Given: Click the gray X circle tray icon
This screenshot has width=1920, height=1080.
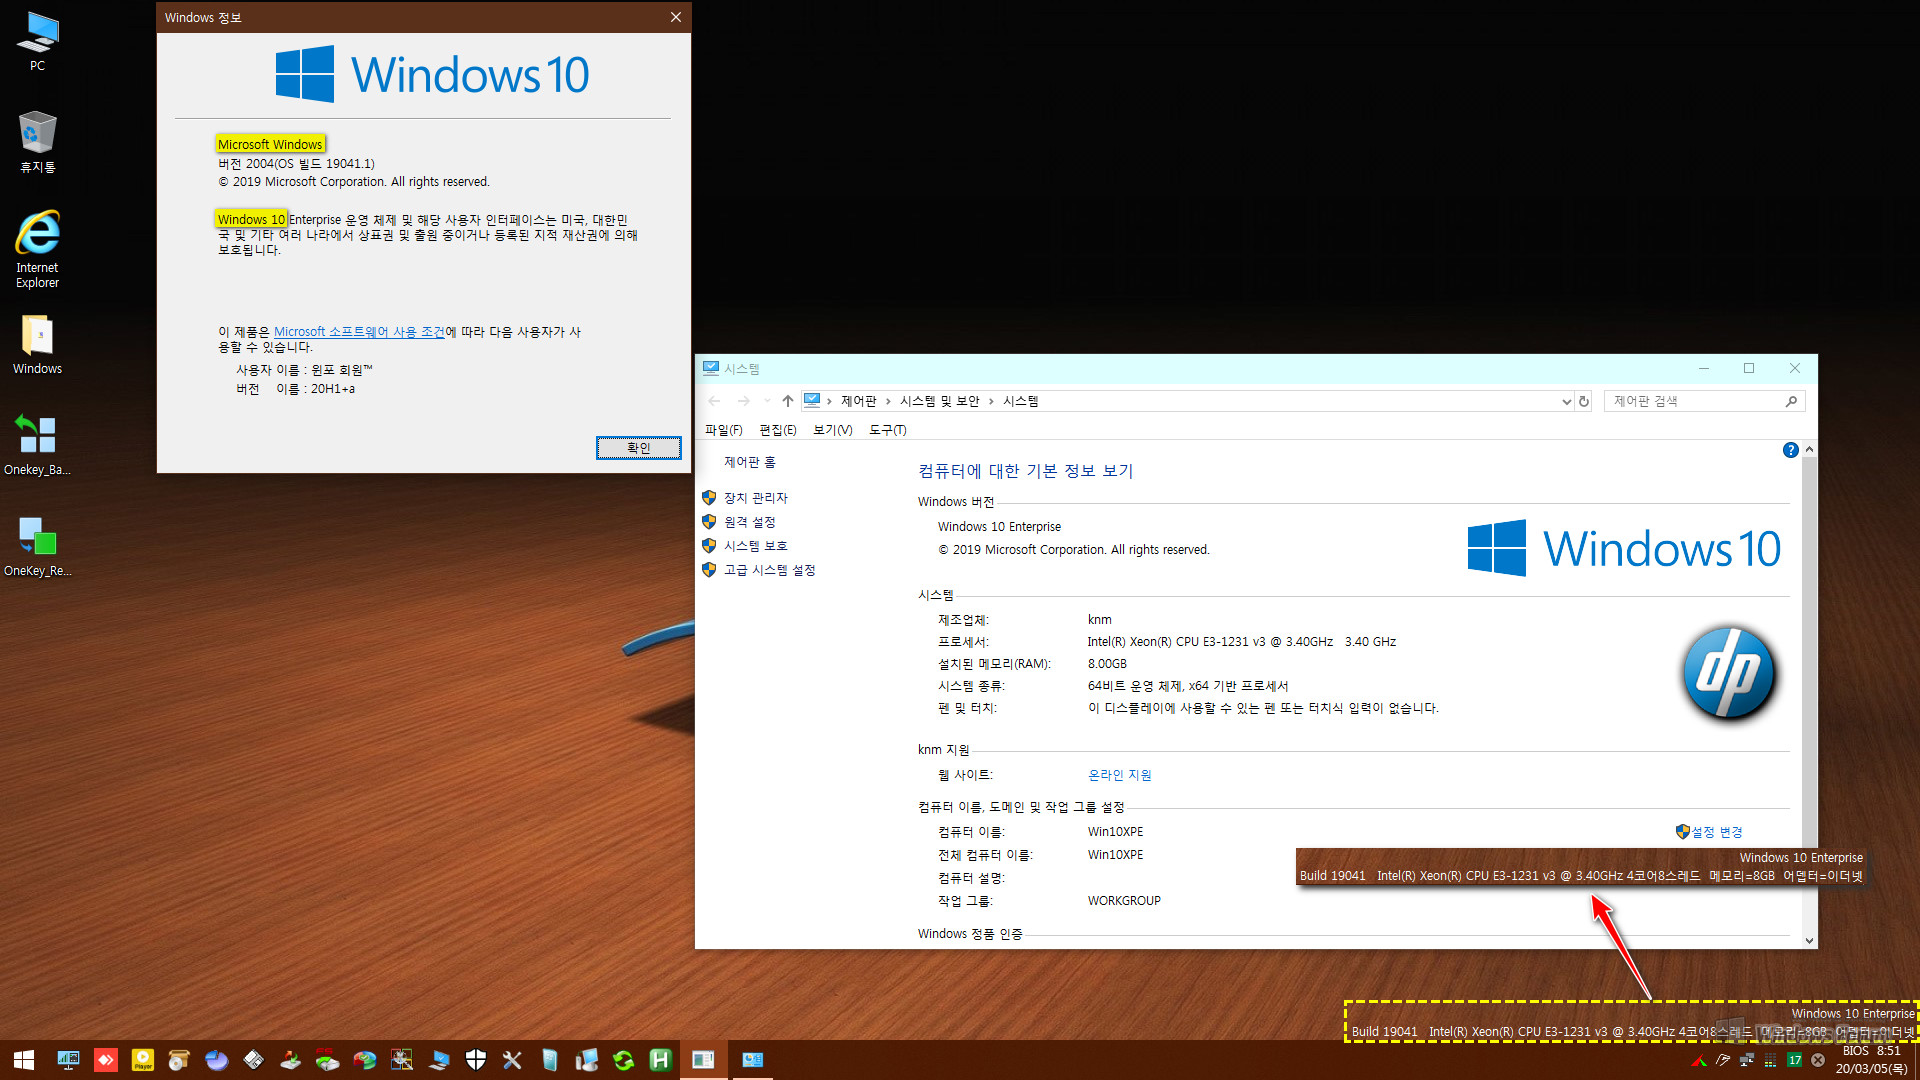Looking at the screenshot, I should [1819, 1060].
